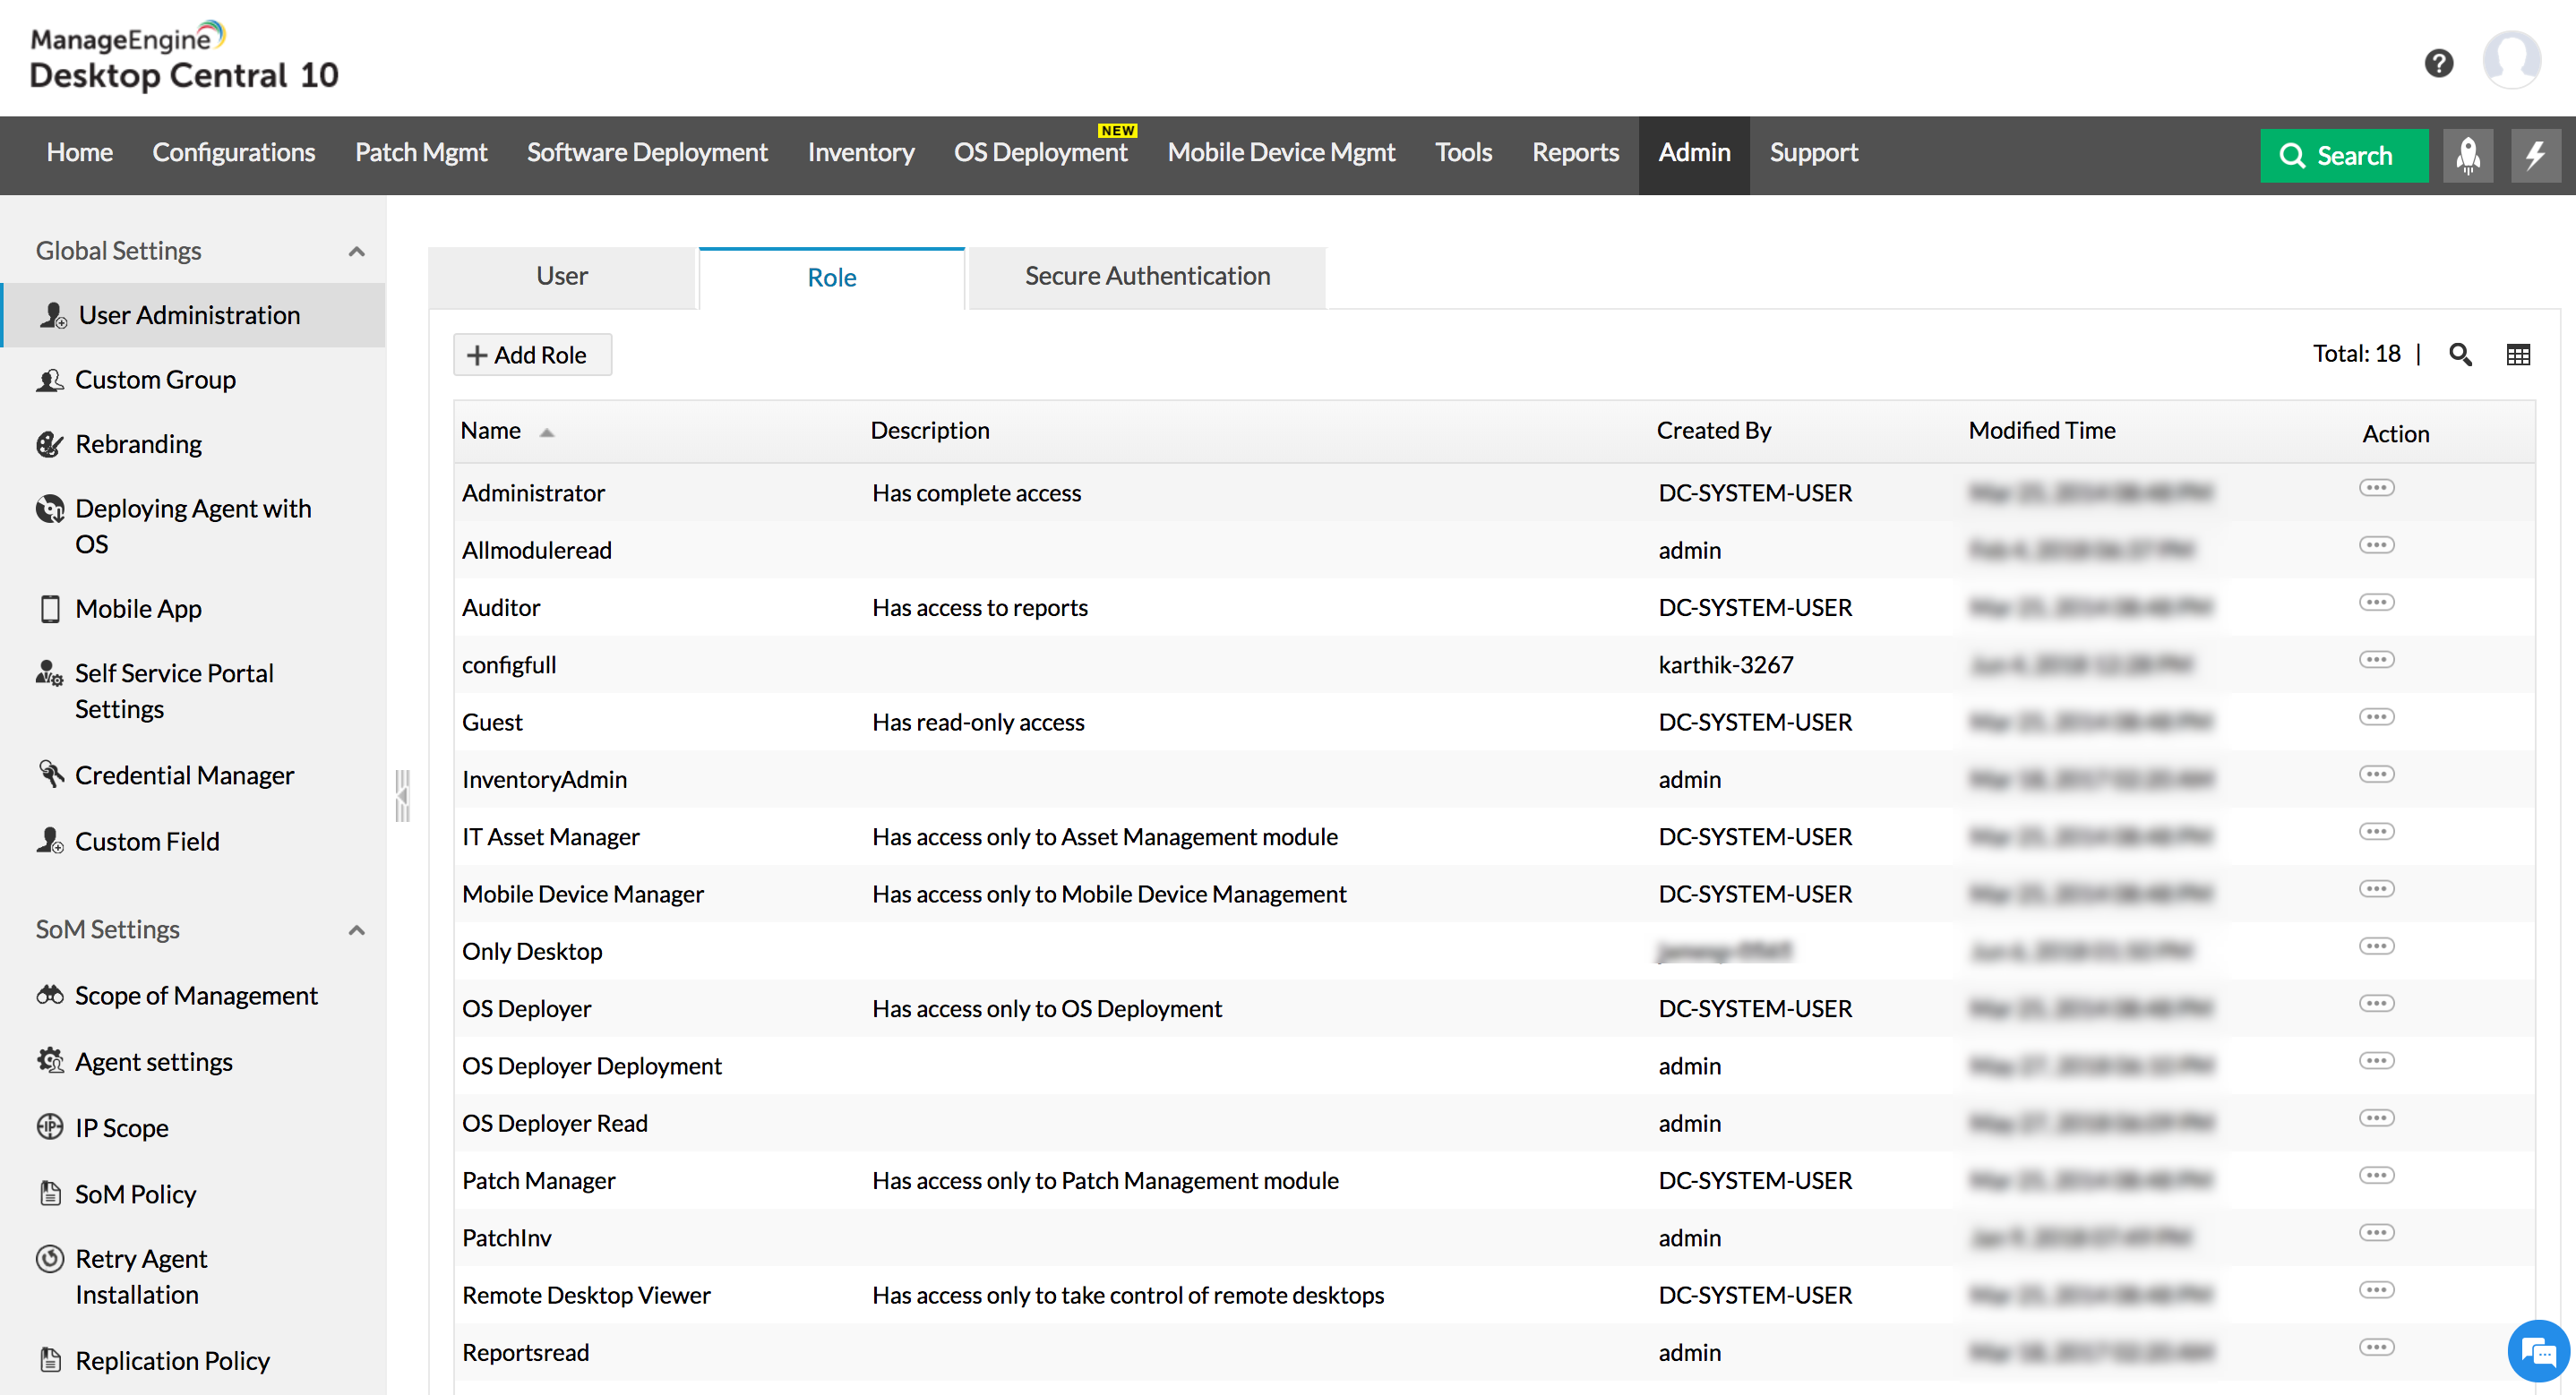Open the user profile avatar
Image resolution: width=2576 pixels, height=1395 pixels.
click(x=2511, y=60)
